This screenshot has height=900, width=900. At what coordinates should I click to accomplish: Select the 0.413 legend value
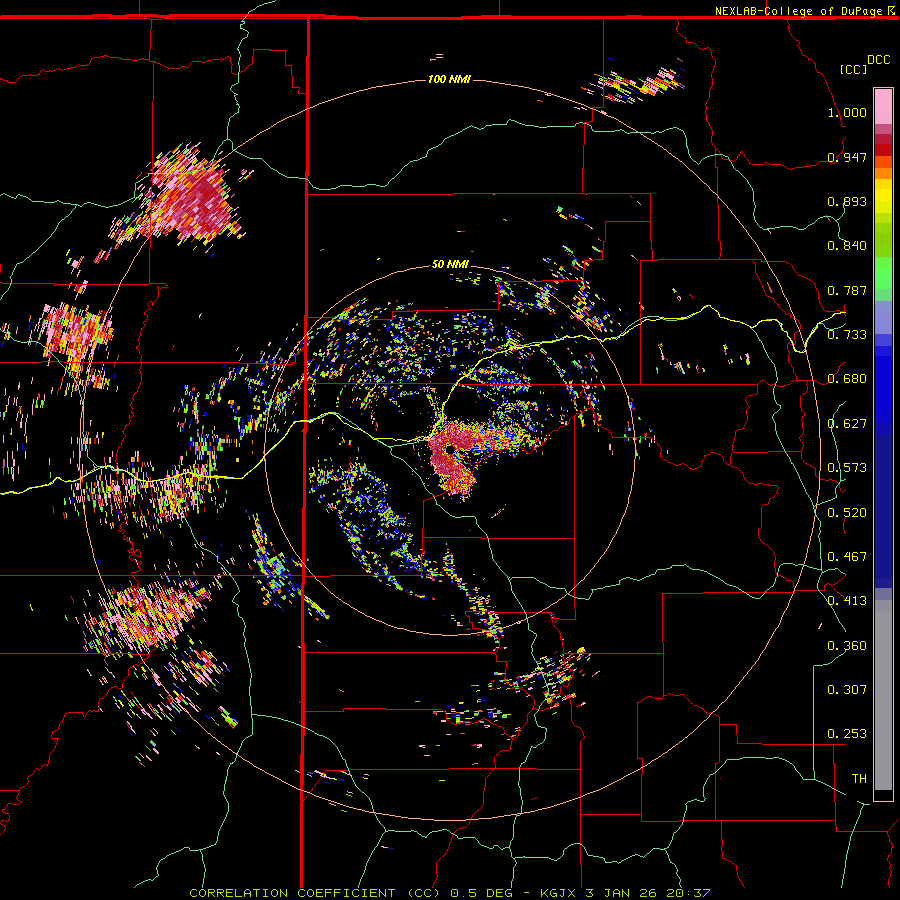click(x=847, y=601)
